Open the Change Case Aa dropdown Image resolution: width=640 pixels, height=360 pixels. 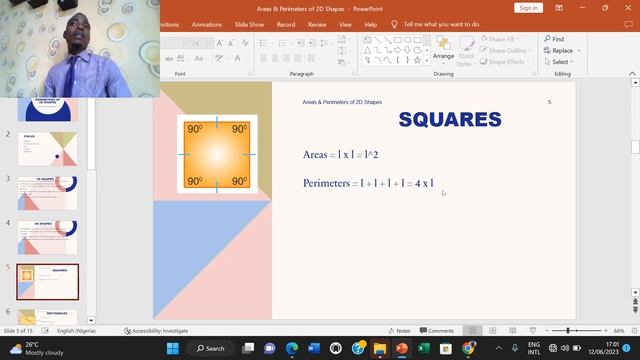[200, 58]
